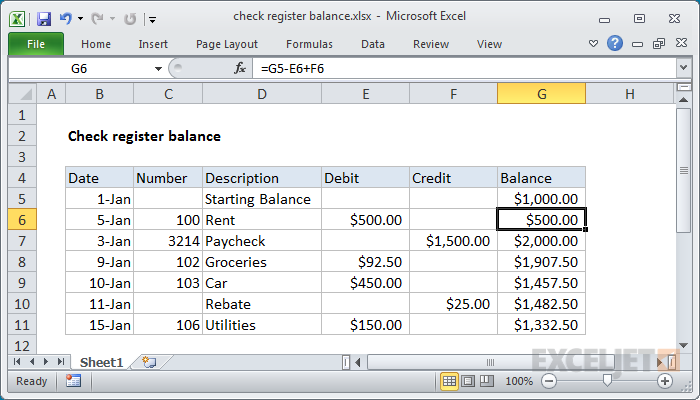Switch to Page Layout view in status bar

[x=468, y=381]
